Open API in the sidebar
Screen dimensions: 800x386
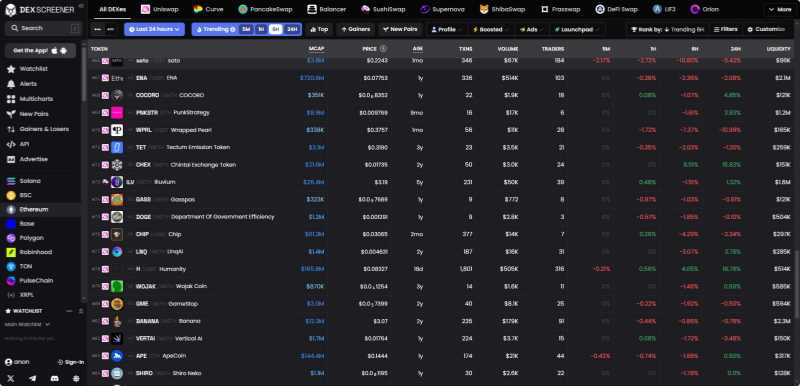click(24, 144)
